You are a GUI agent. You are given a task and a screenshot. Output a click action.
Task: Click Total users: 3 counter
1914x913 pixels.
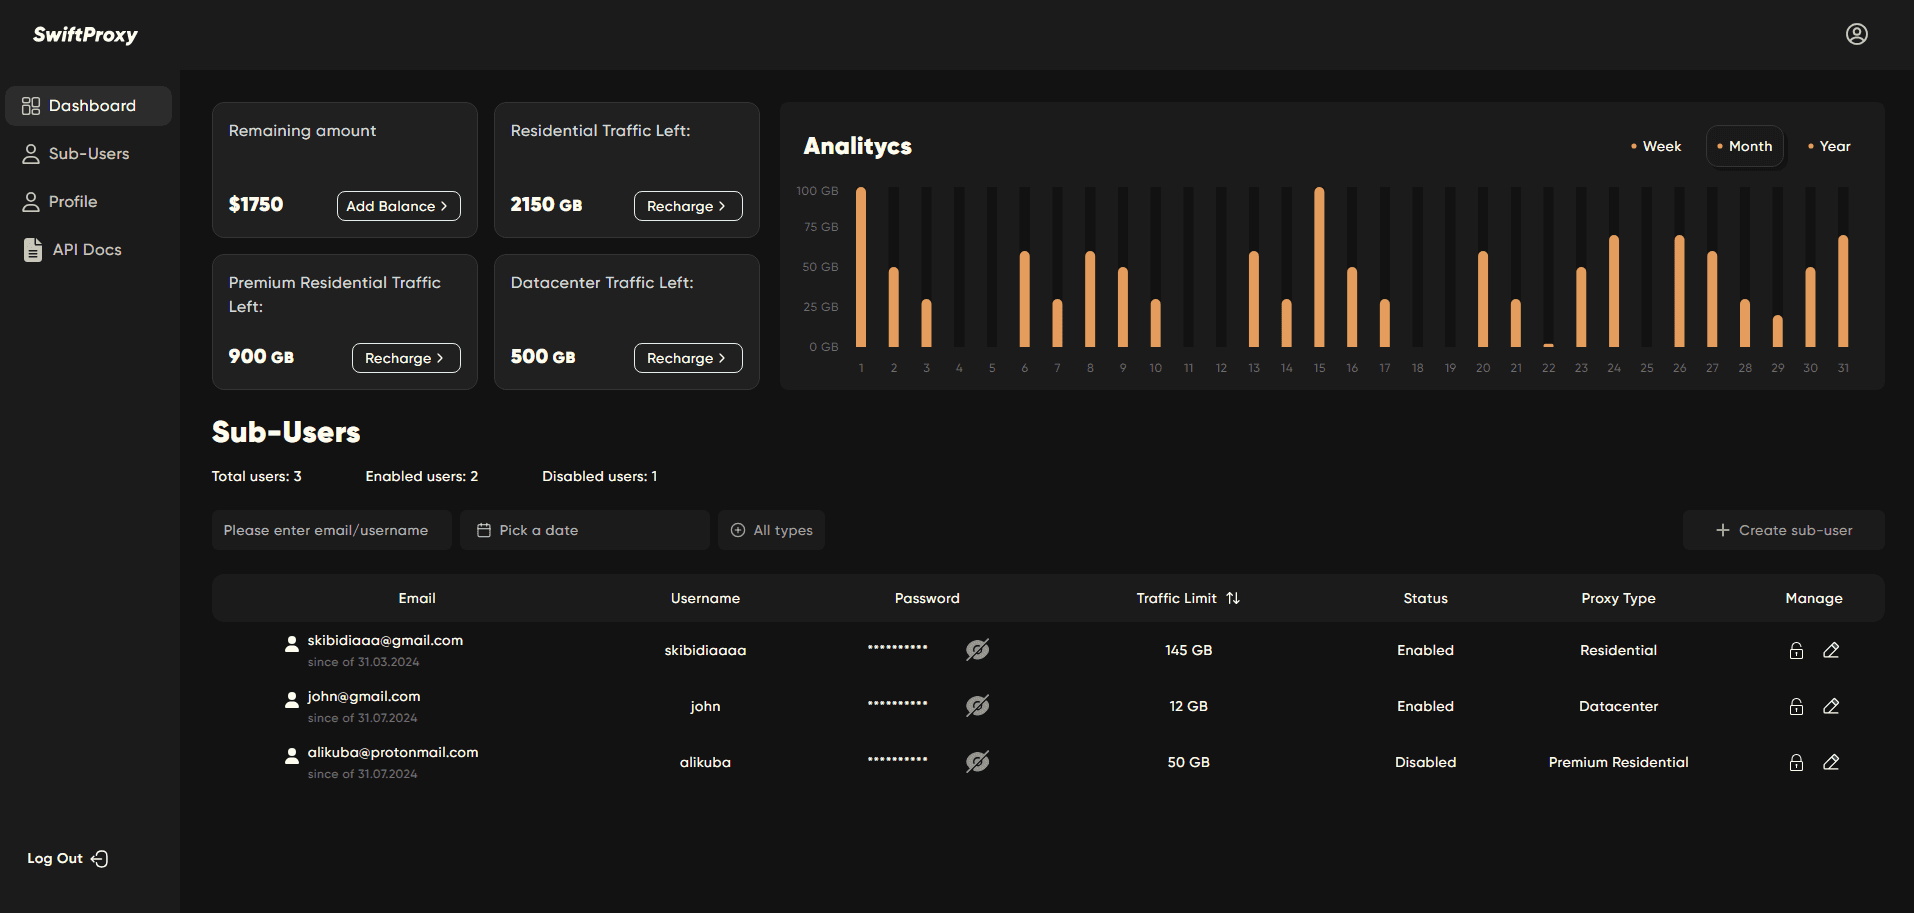tap(256, 476)
